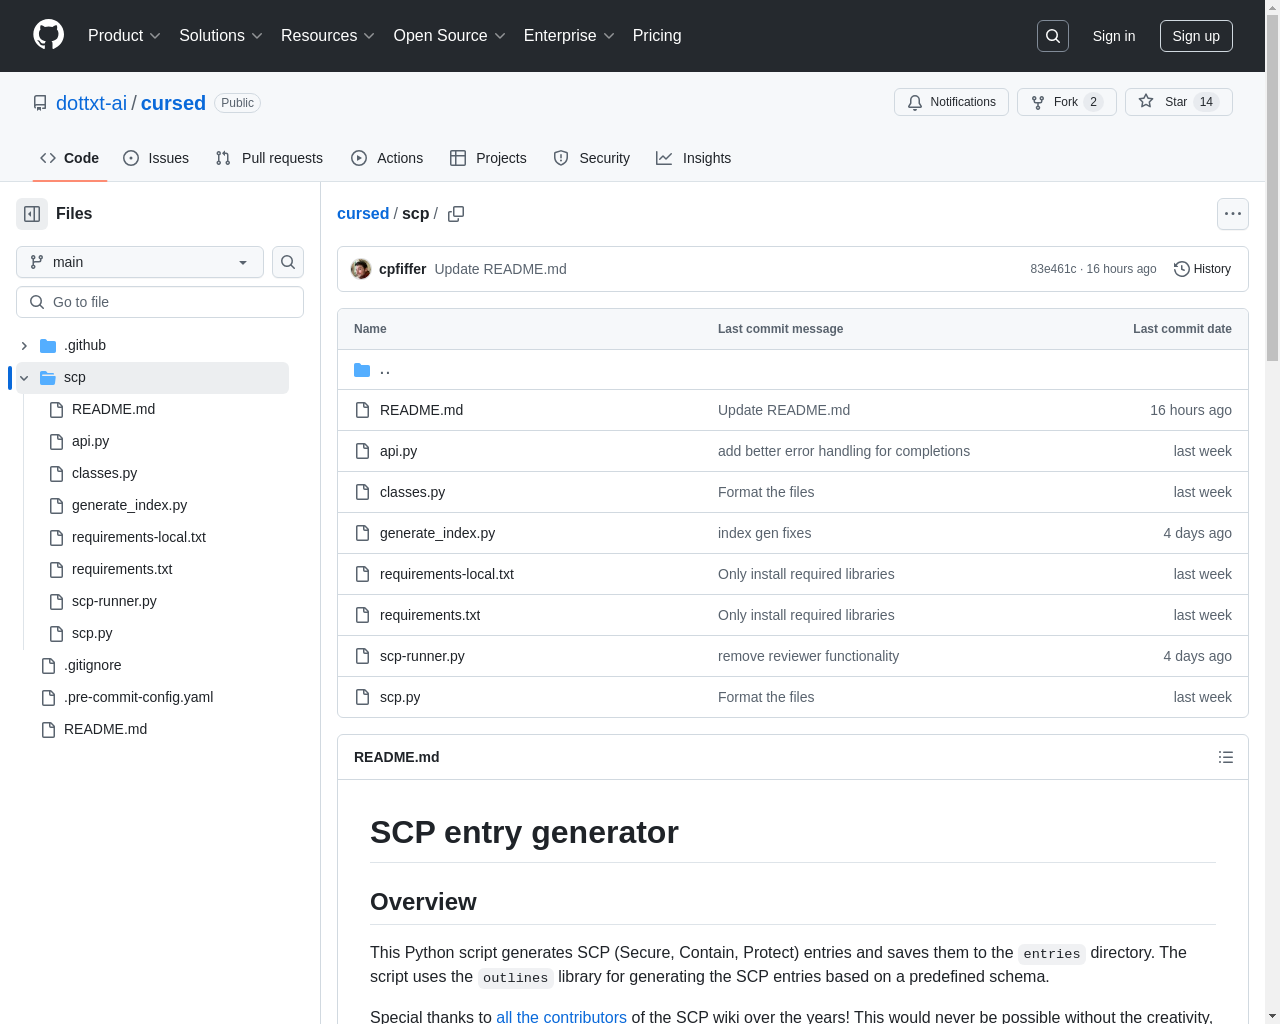
Task: Click the Sign in link
Action: coord(1114,36)
